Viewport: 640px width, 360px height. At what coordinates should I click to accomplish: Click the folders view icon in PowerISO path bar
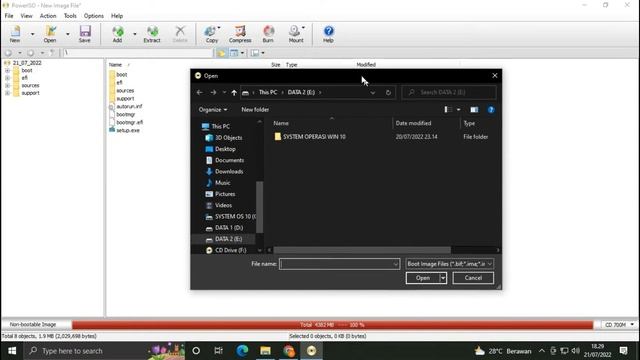221,53
